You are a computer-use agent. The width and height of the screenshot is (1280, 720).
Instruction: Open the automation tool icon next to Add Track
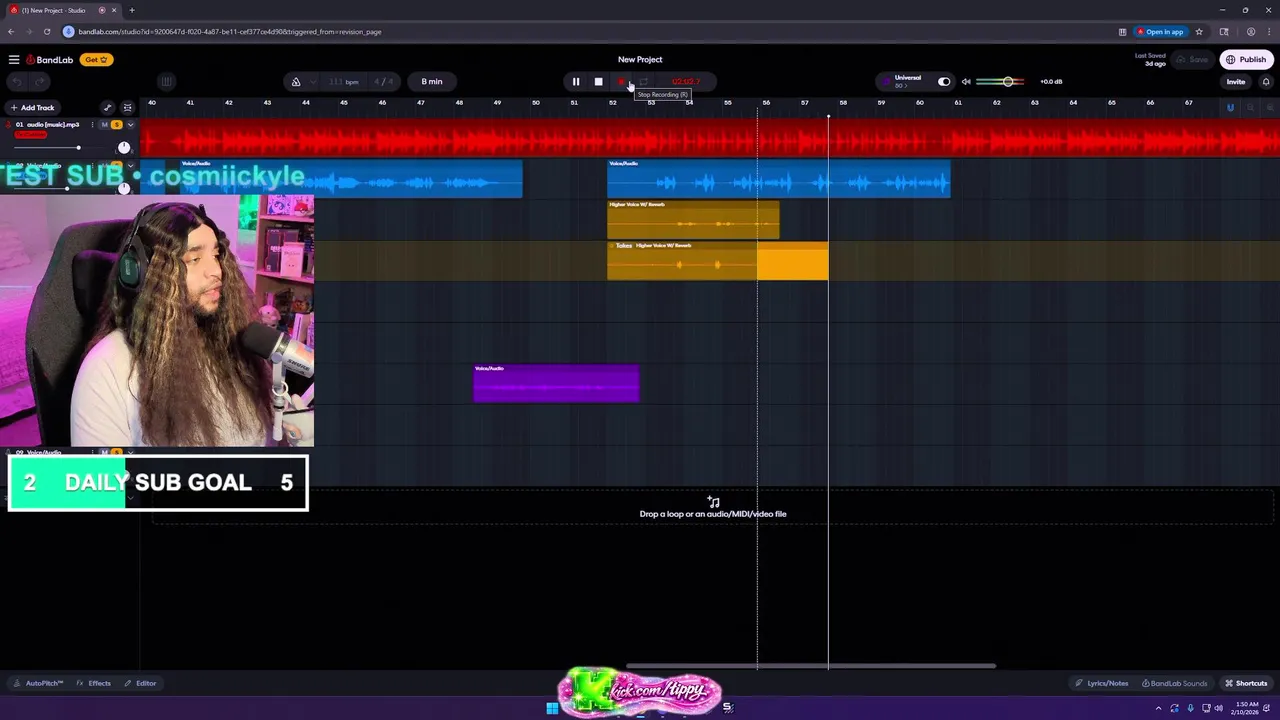pyautogui.click(x=108, y=108)
